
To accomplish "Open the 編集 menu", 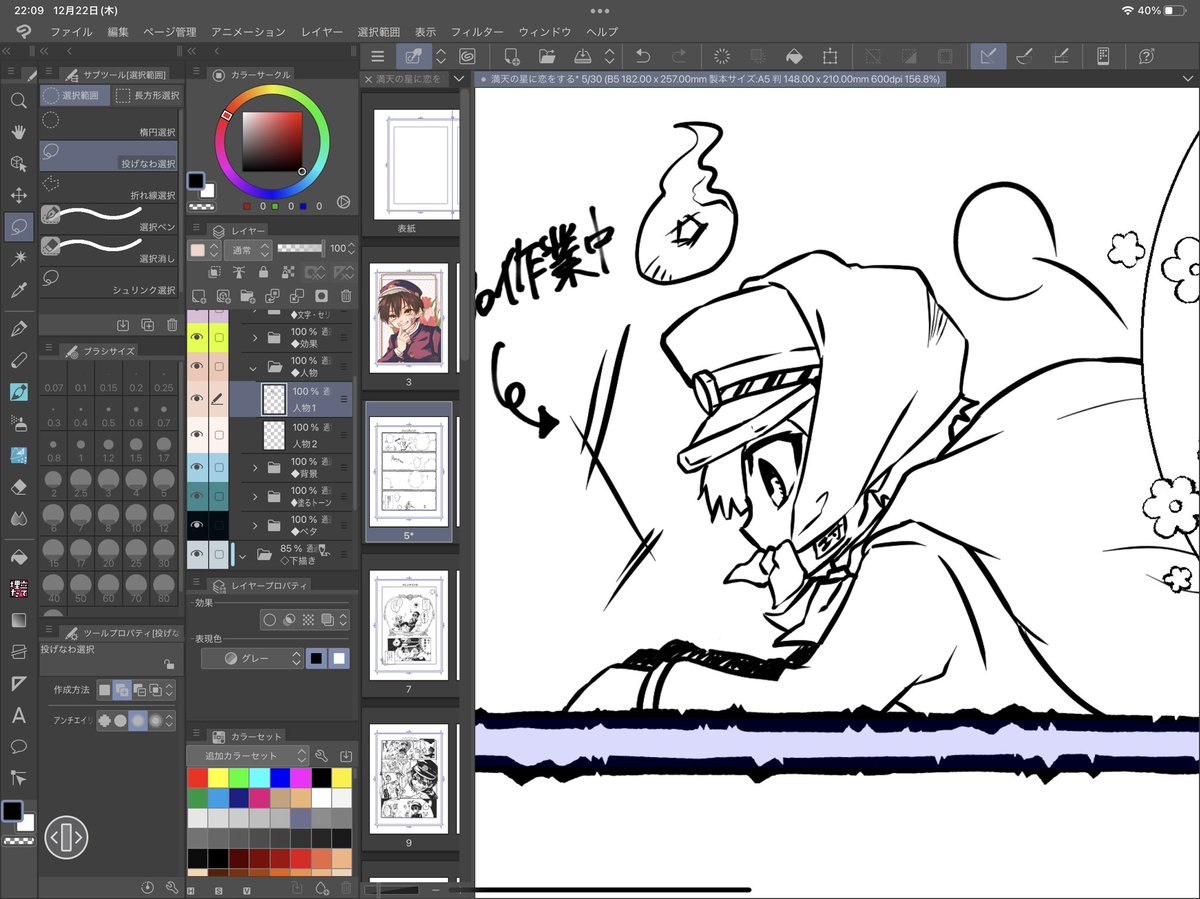I will [x=118, y=32].
